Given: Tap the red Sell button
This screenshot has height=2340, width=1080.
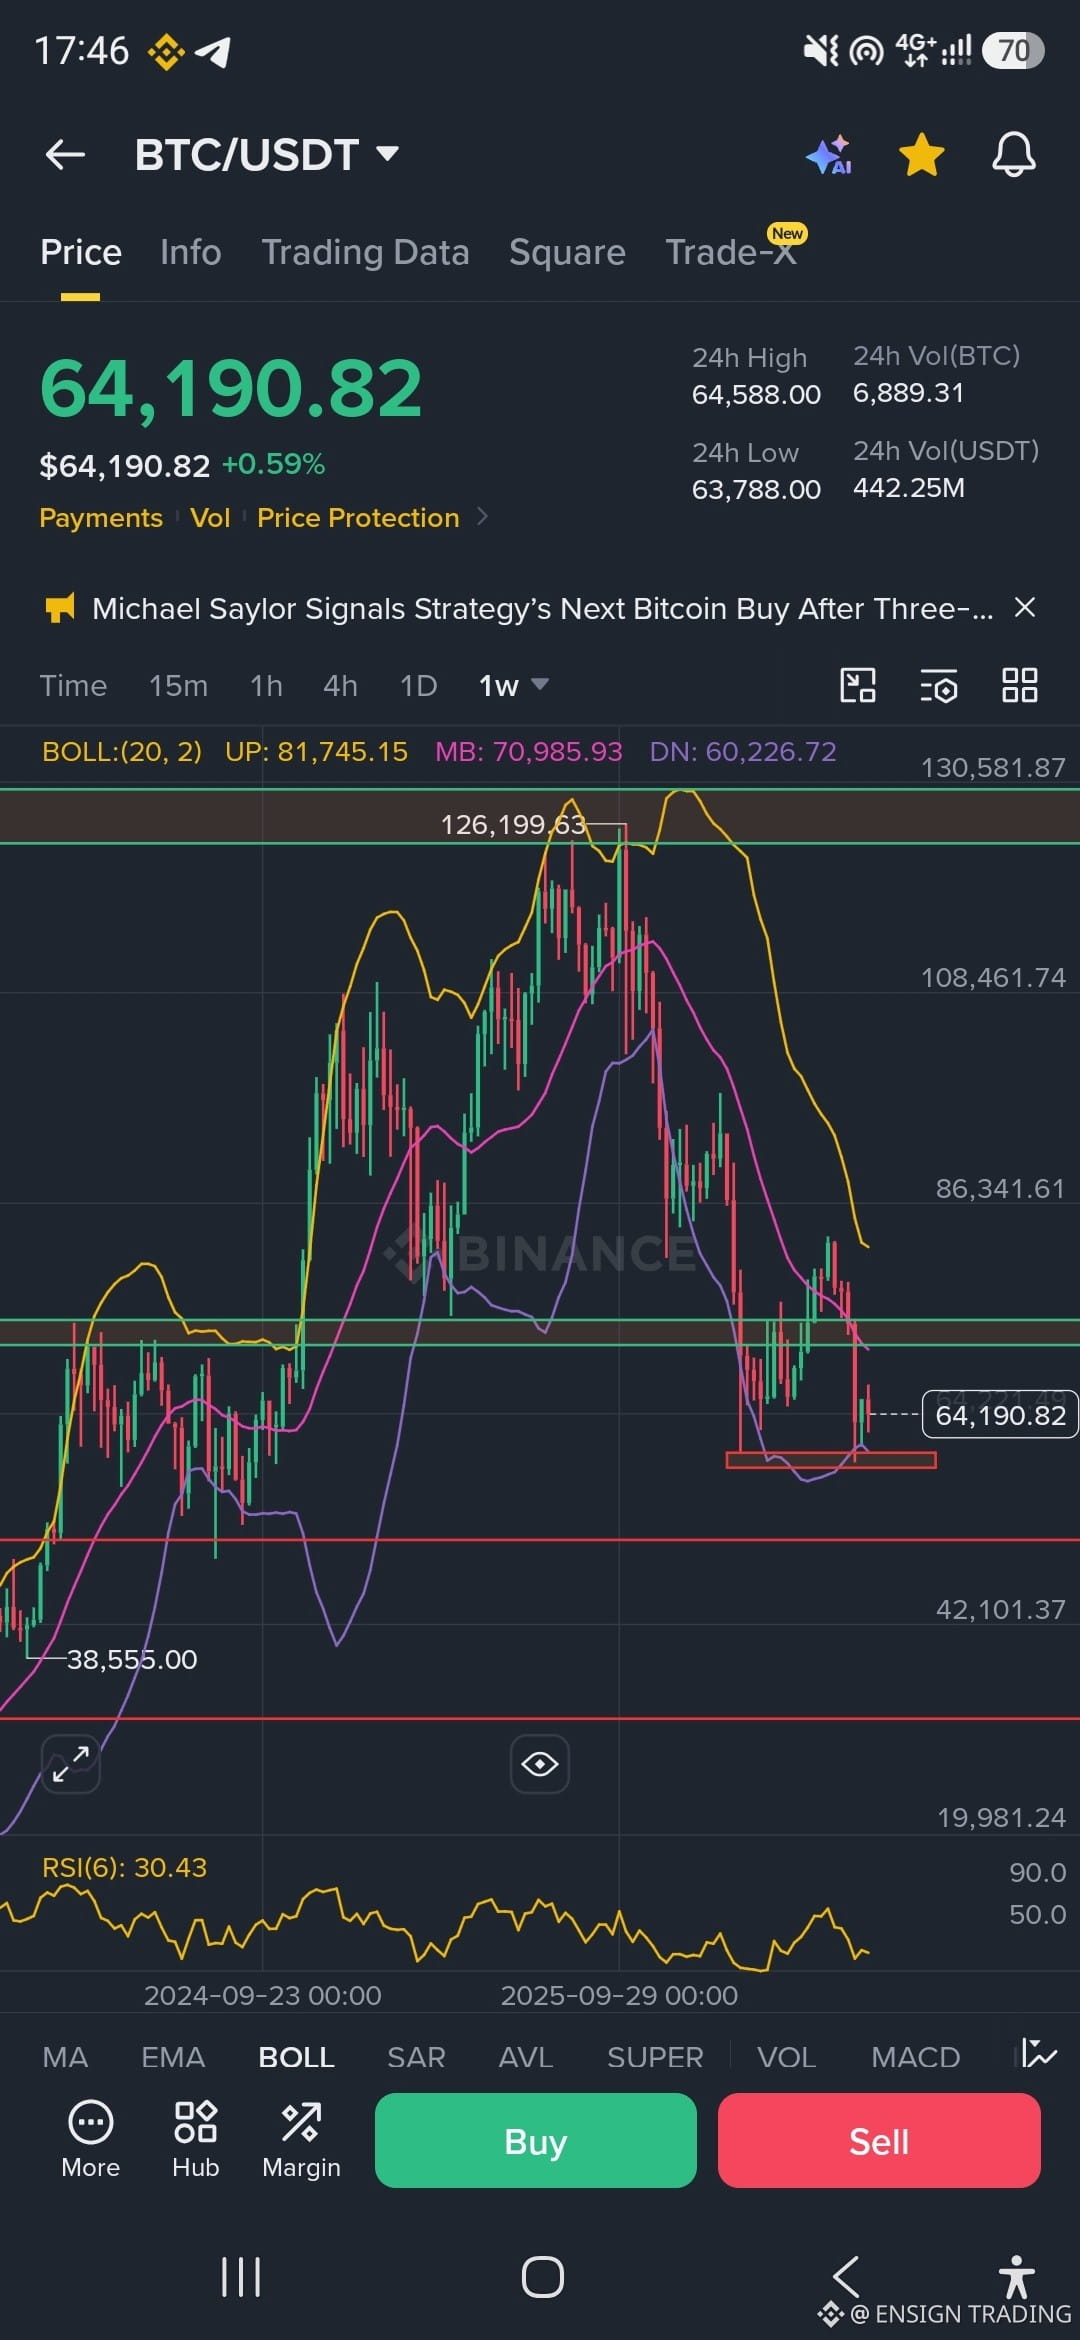Looking at the screenshot, I should [879, 2140].
